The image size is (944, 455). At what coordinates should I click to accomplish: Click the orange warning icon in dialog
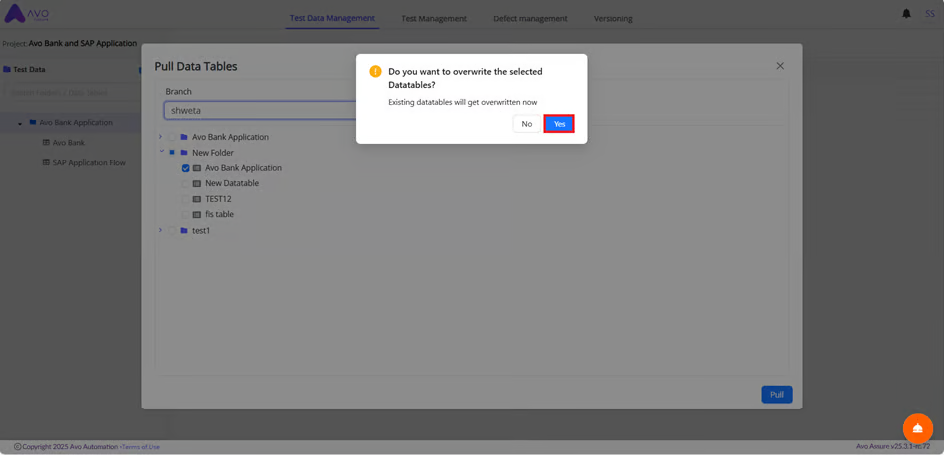(376, 72)
